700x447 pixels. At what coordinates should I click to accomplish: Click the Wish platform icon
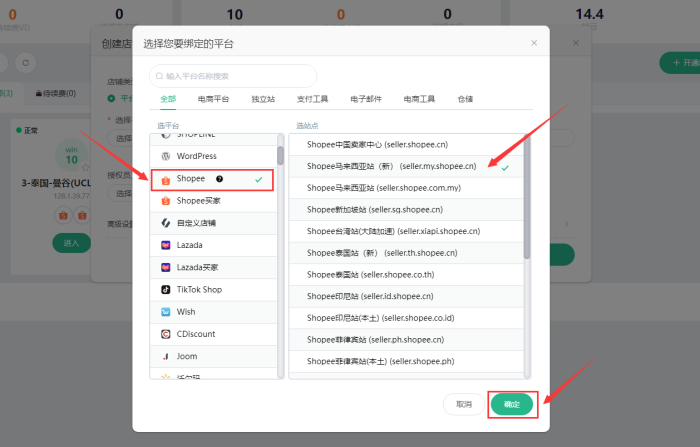166,312
